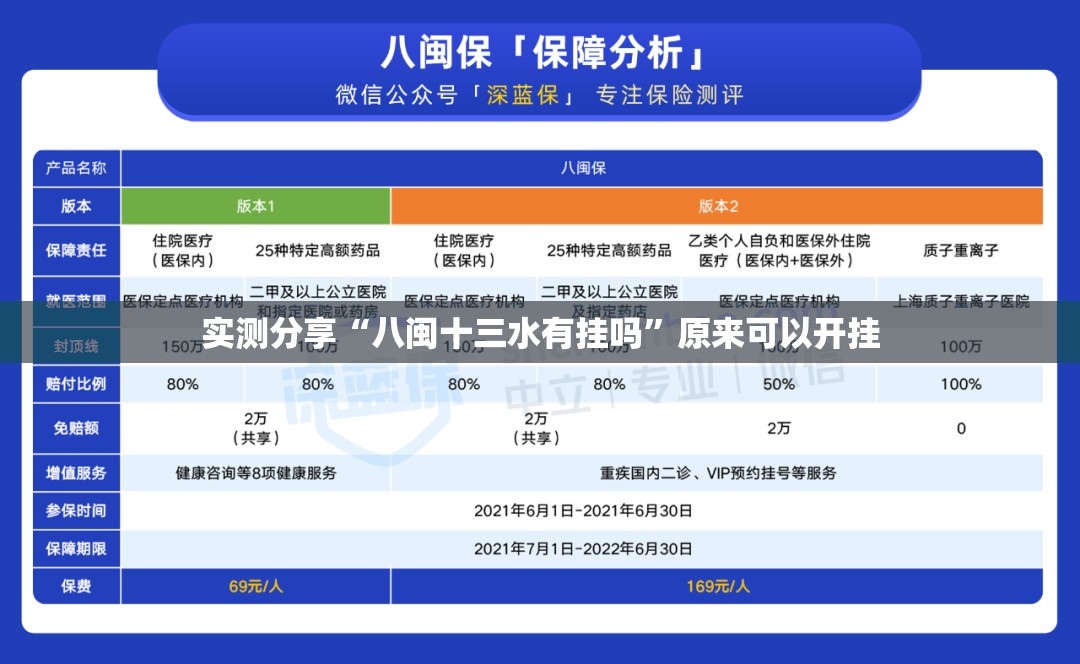Click the 质子重离子 coverage cell
1080x664 pixels.
pyautogui.click(x=961, y=251)
